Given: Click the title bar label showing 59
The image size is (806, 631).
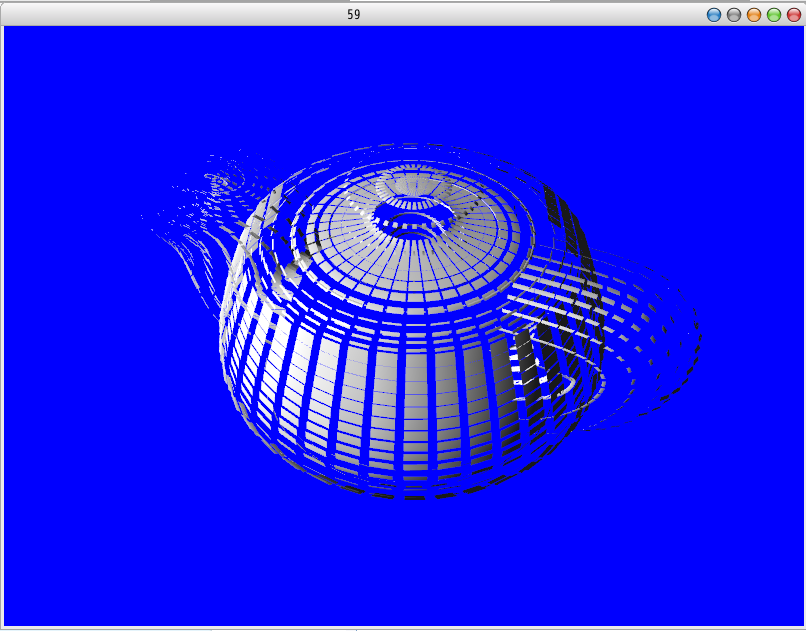Looking at the screenshot, I should point(354,14).
